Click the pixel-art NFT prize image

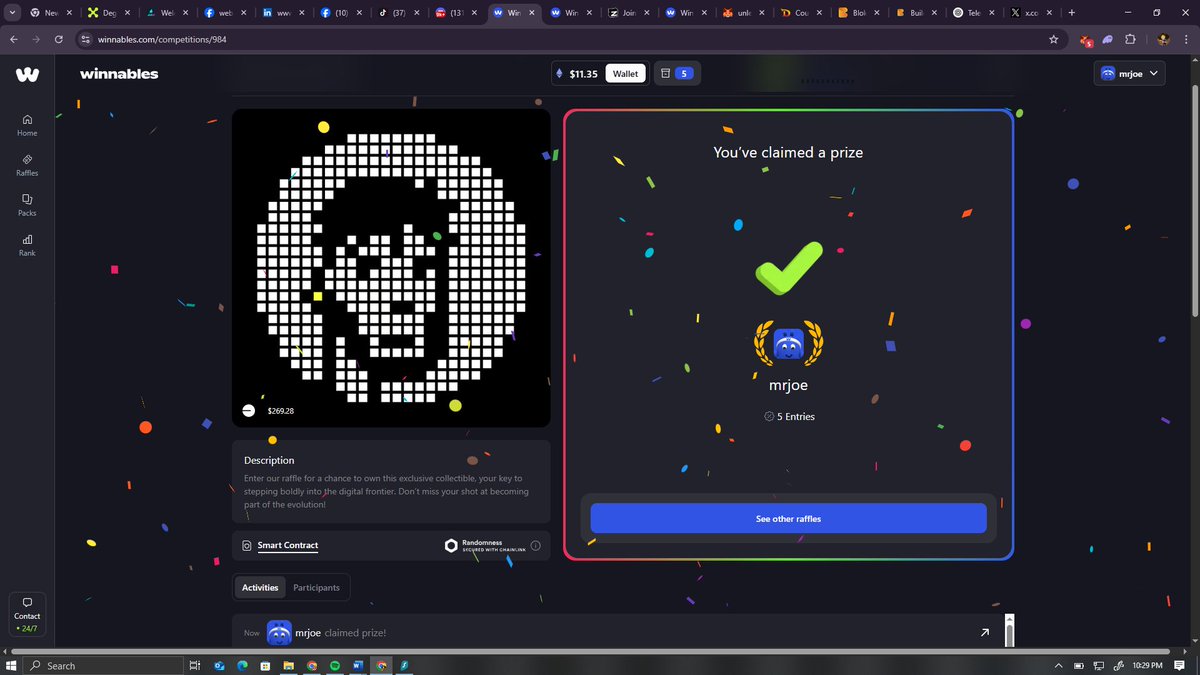point(391,268)
